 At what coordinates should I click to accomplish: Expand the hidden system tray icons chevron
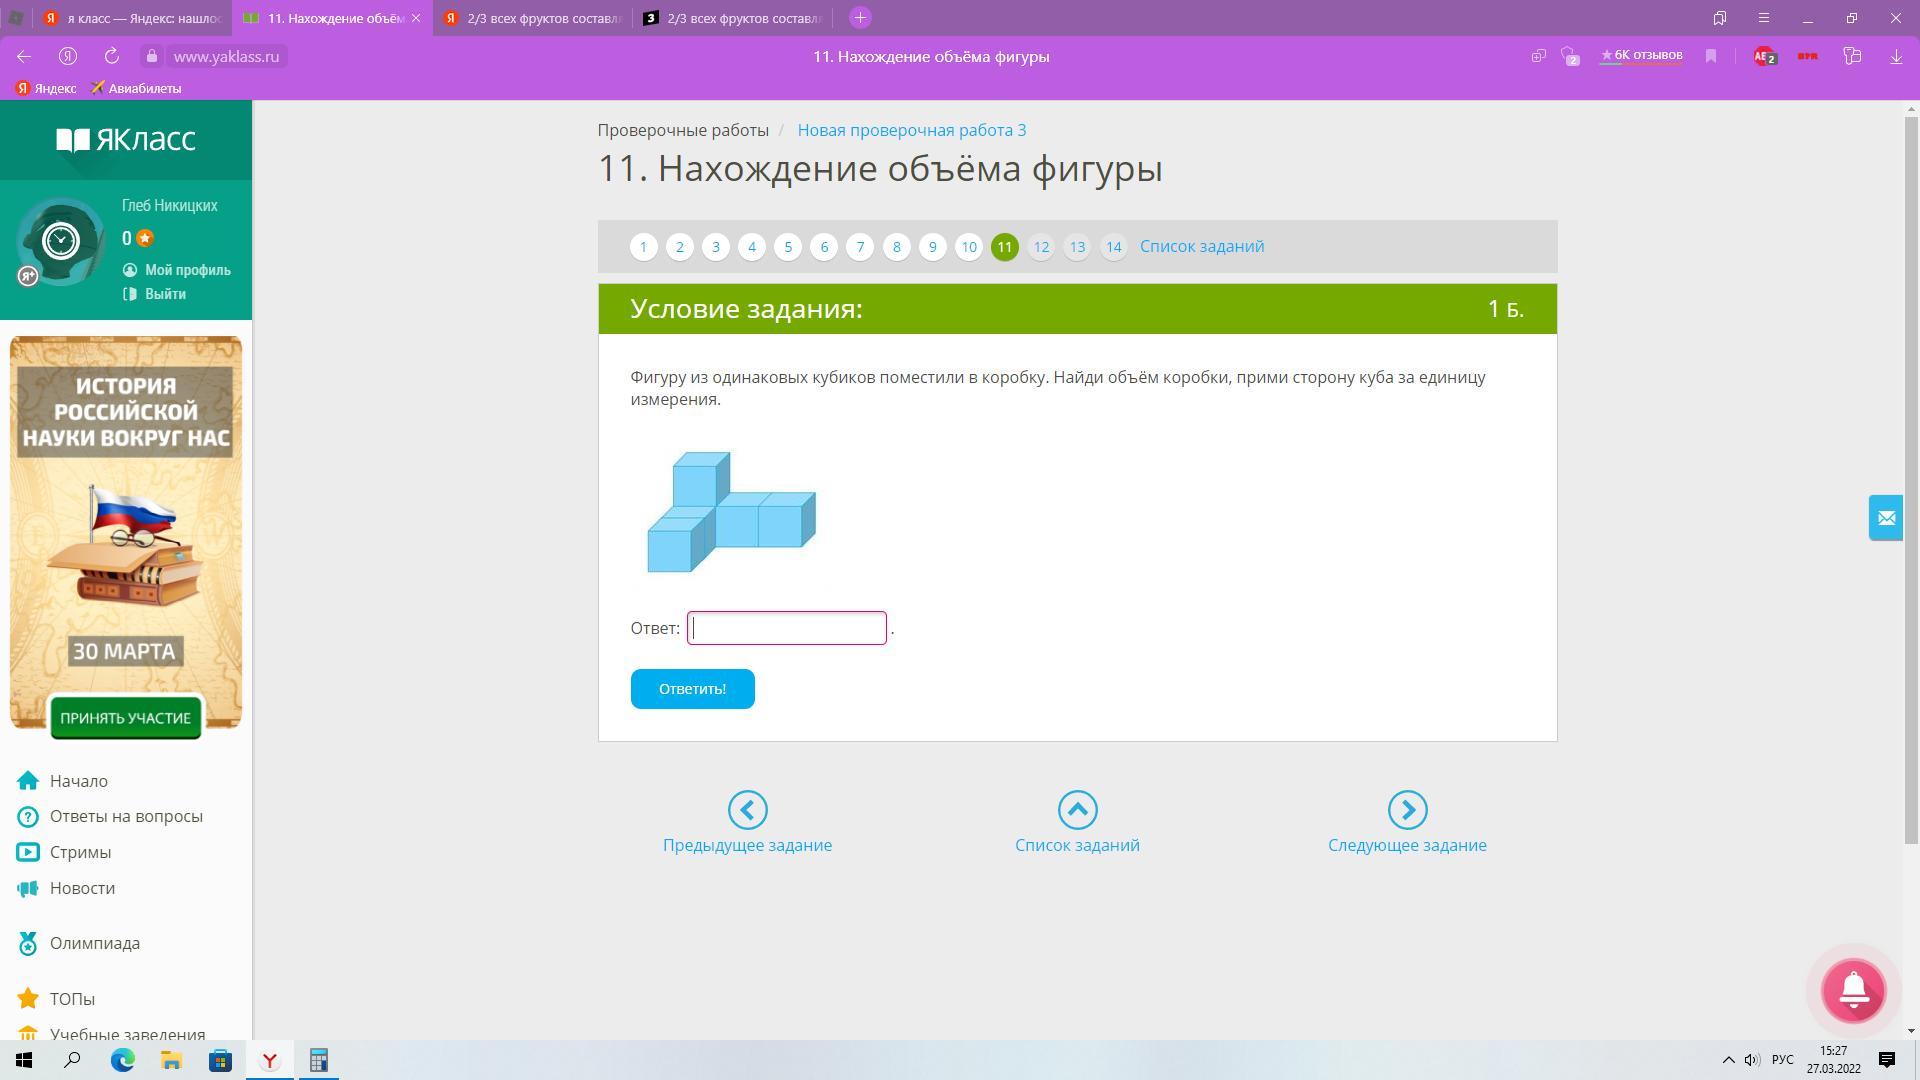pyautogui.click(x=1727, y=1060)
